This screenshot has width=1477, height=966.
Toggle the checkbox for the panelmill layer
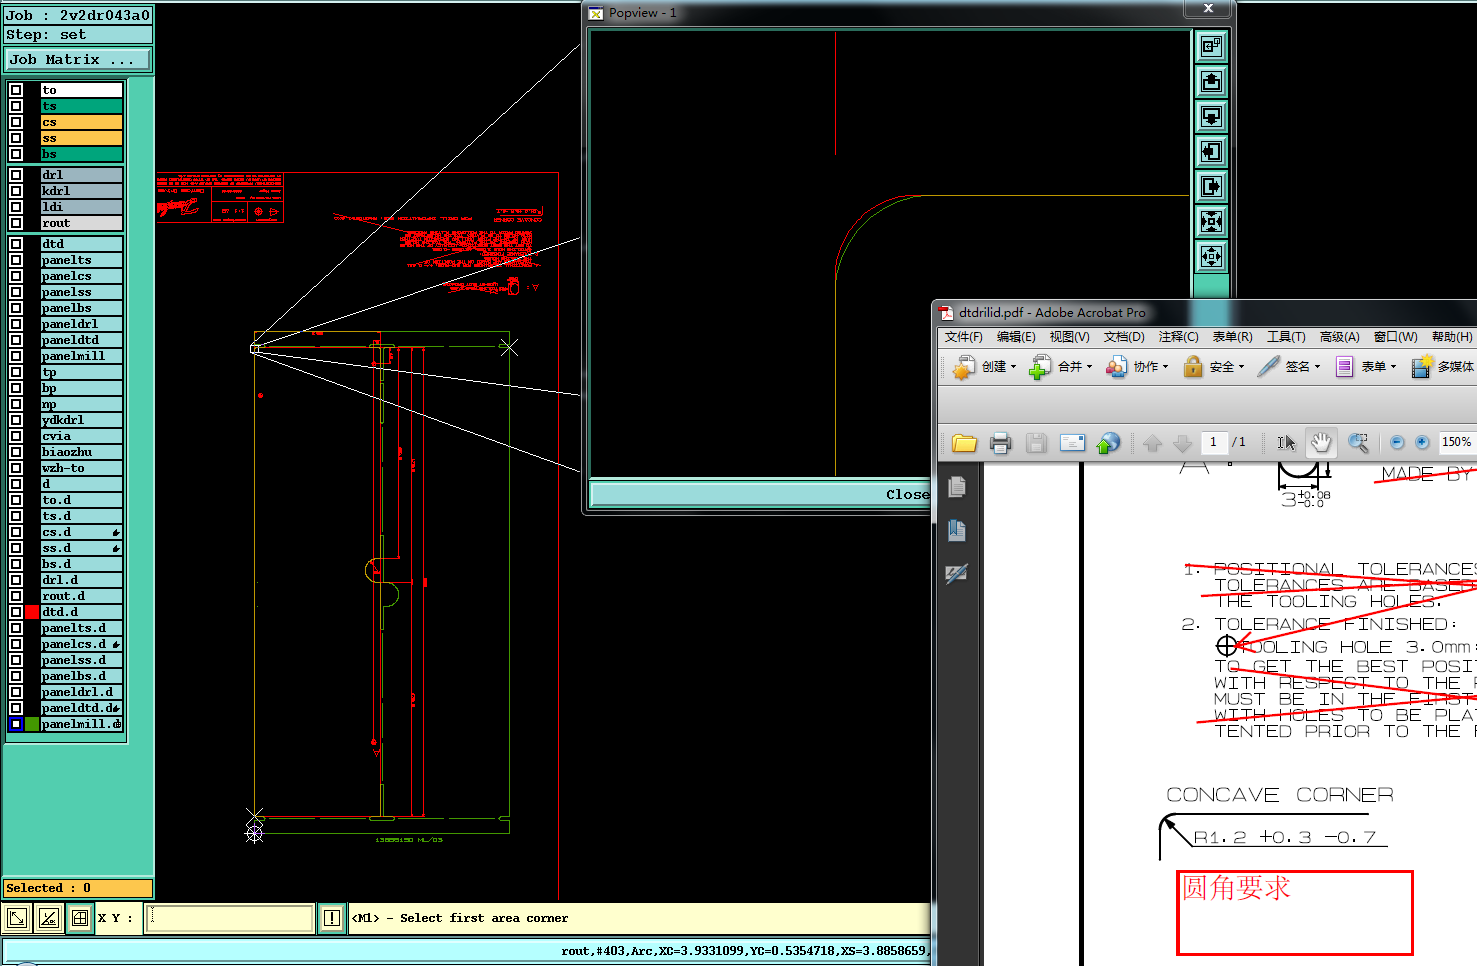coord(16,356)
